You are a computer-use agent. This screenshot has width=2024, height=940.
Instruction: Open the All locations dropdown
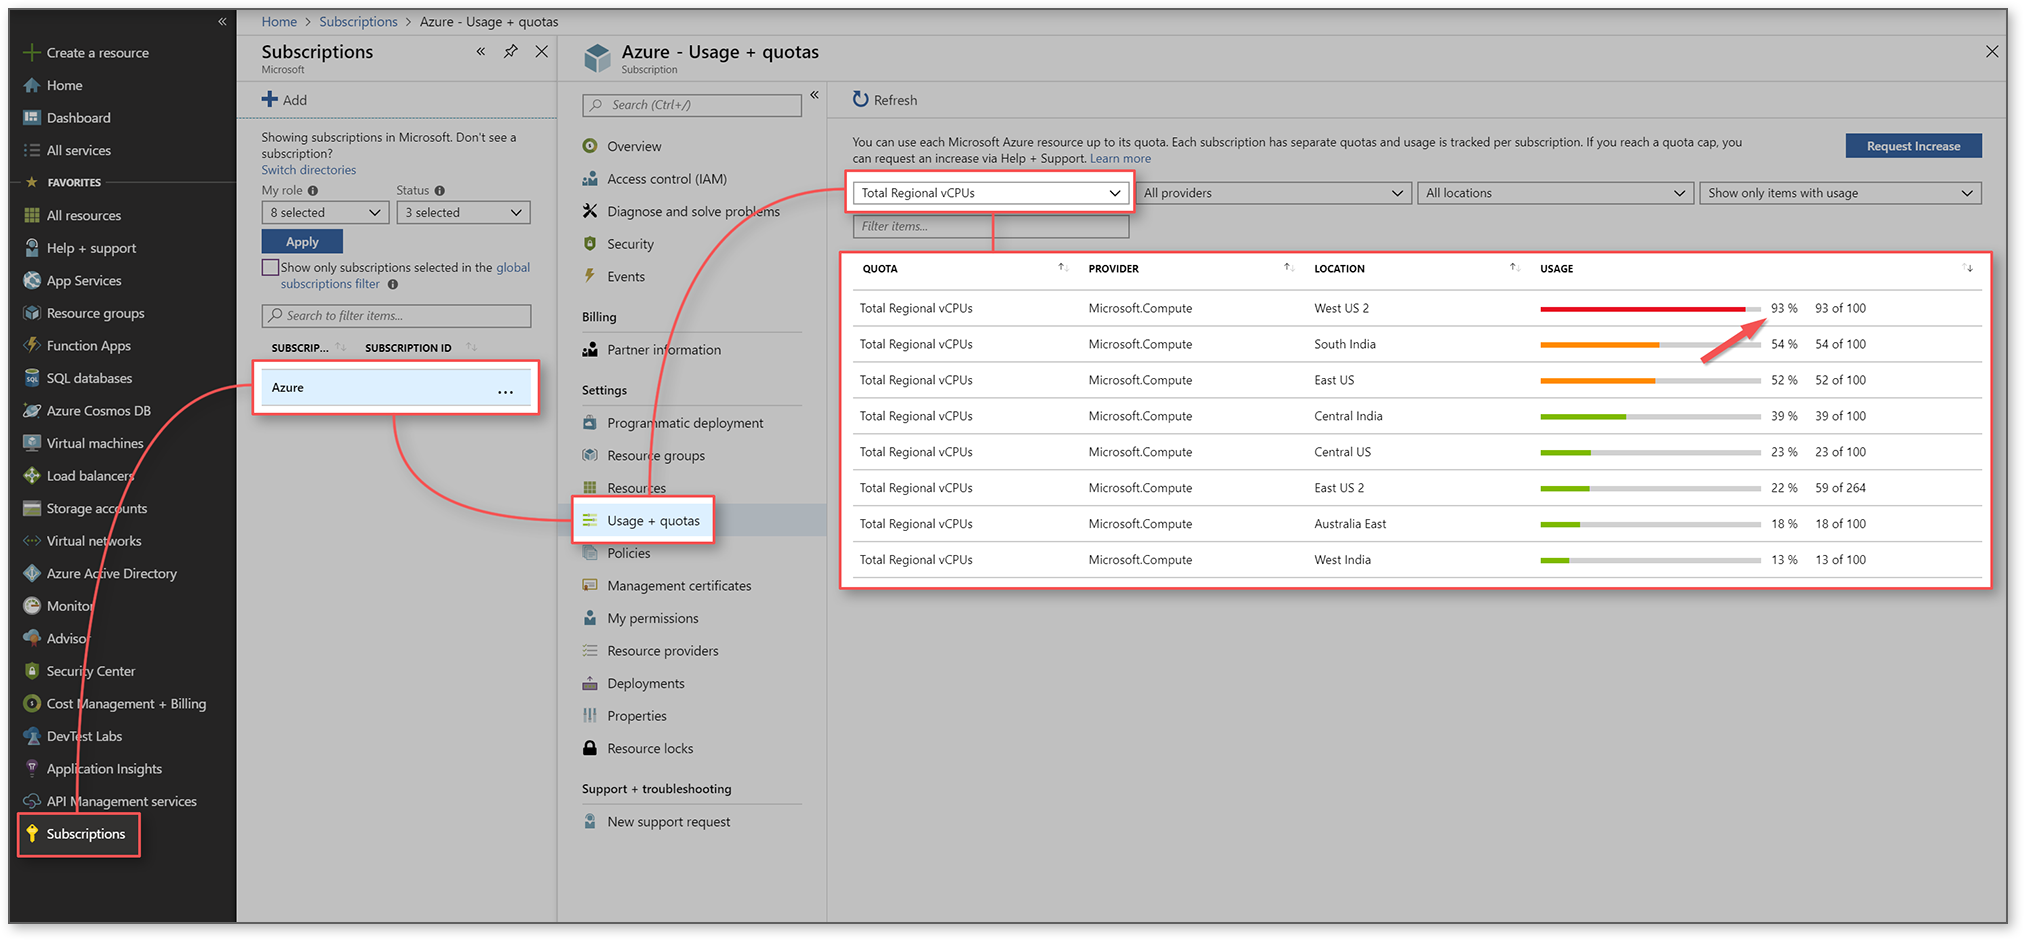click(1555, 193)
